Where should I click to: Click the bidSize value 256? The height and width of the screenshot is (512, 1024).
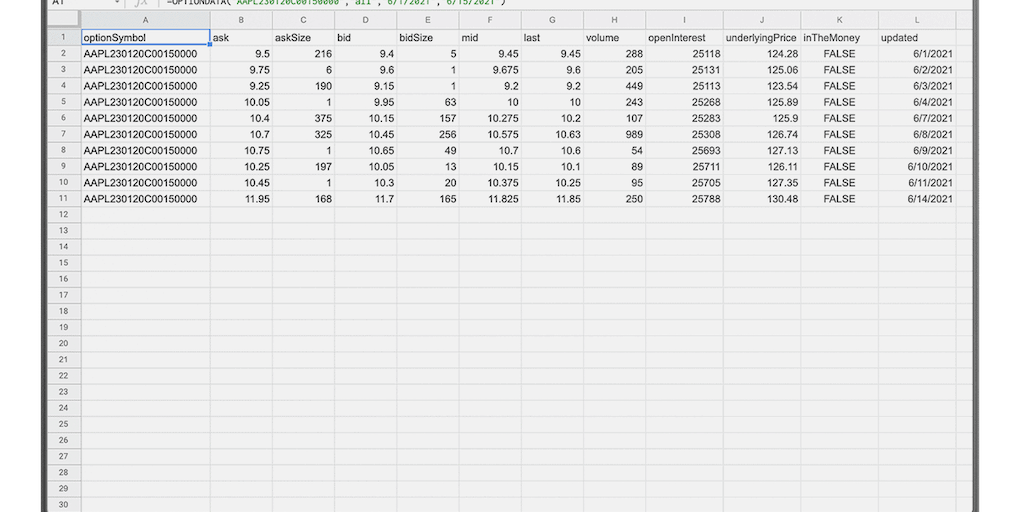428,135
